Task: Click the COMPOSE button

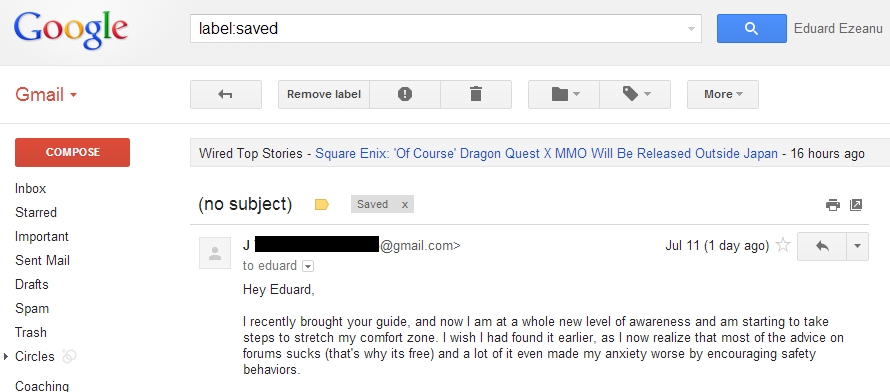Action: coord(73,152)
